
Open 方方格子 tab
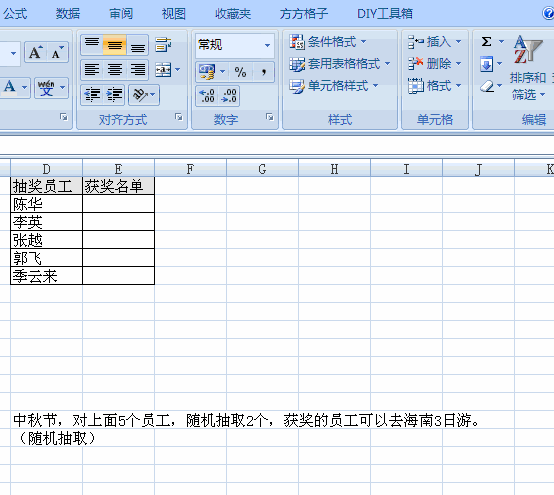click(x=304, y=14)
